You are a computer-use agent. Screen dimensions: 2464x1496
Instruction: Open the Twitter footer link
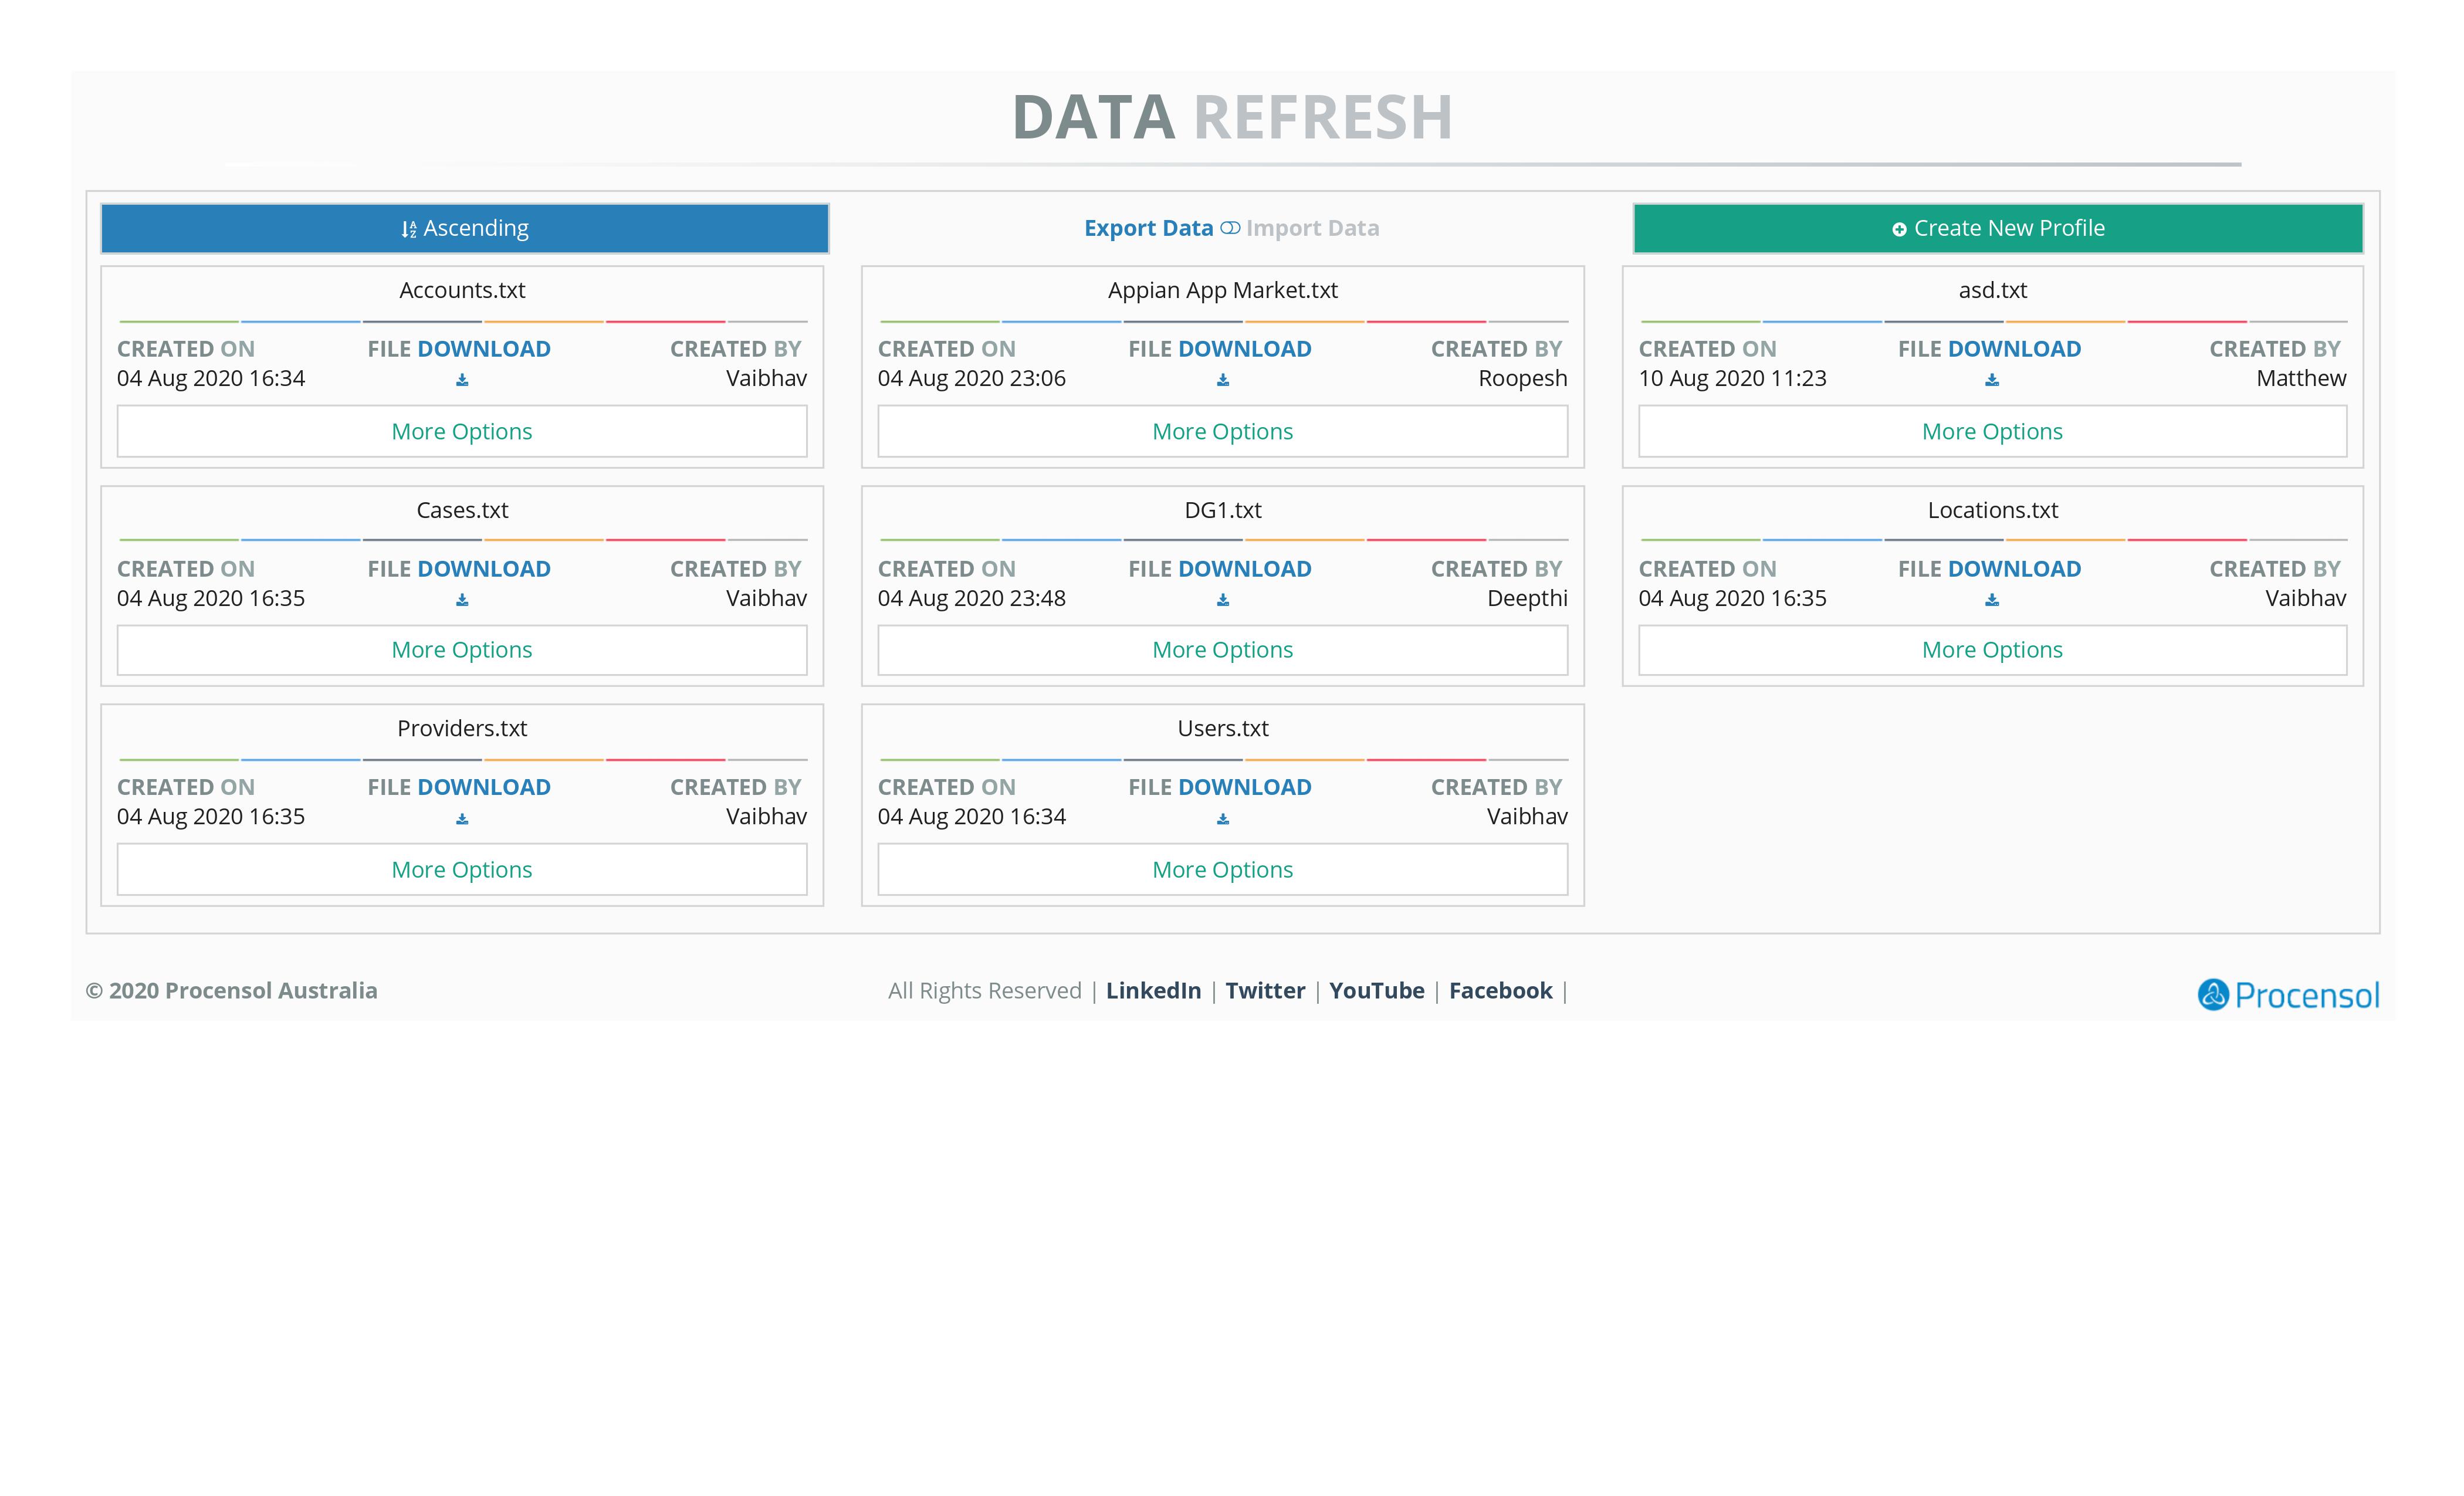click(1265, 990)
